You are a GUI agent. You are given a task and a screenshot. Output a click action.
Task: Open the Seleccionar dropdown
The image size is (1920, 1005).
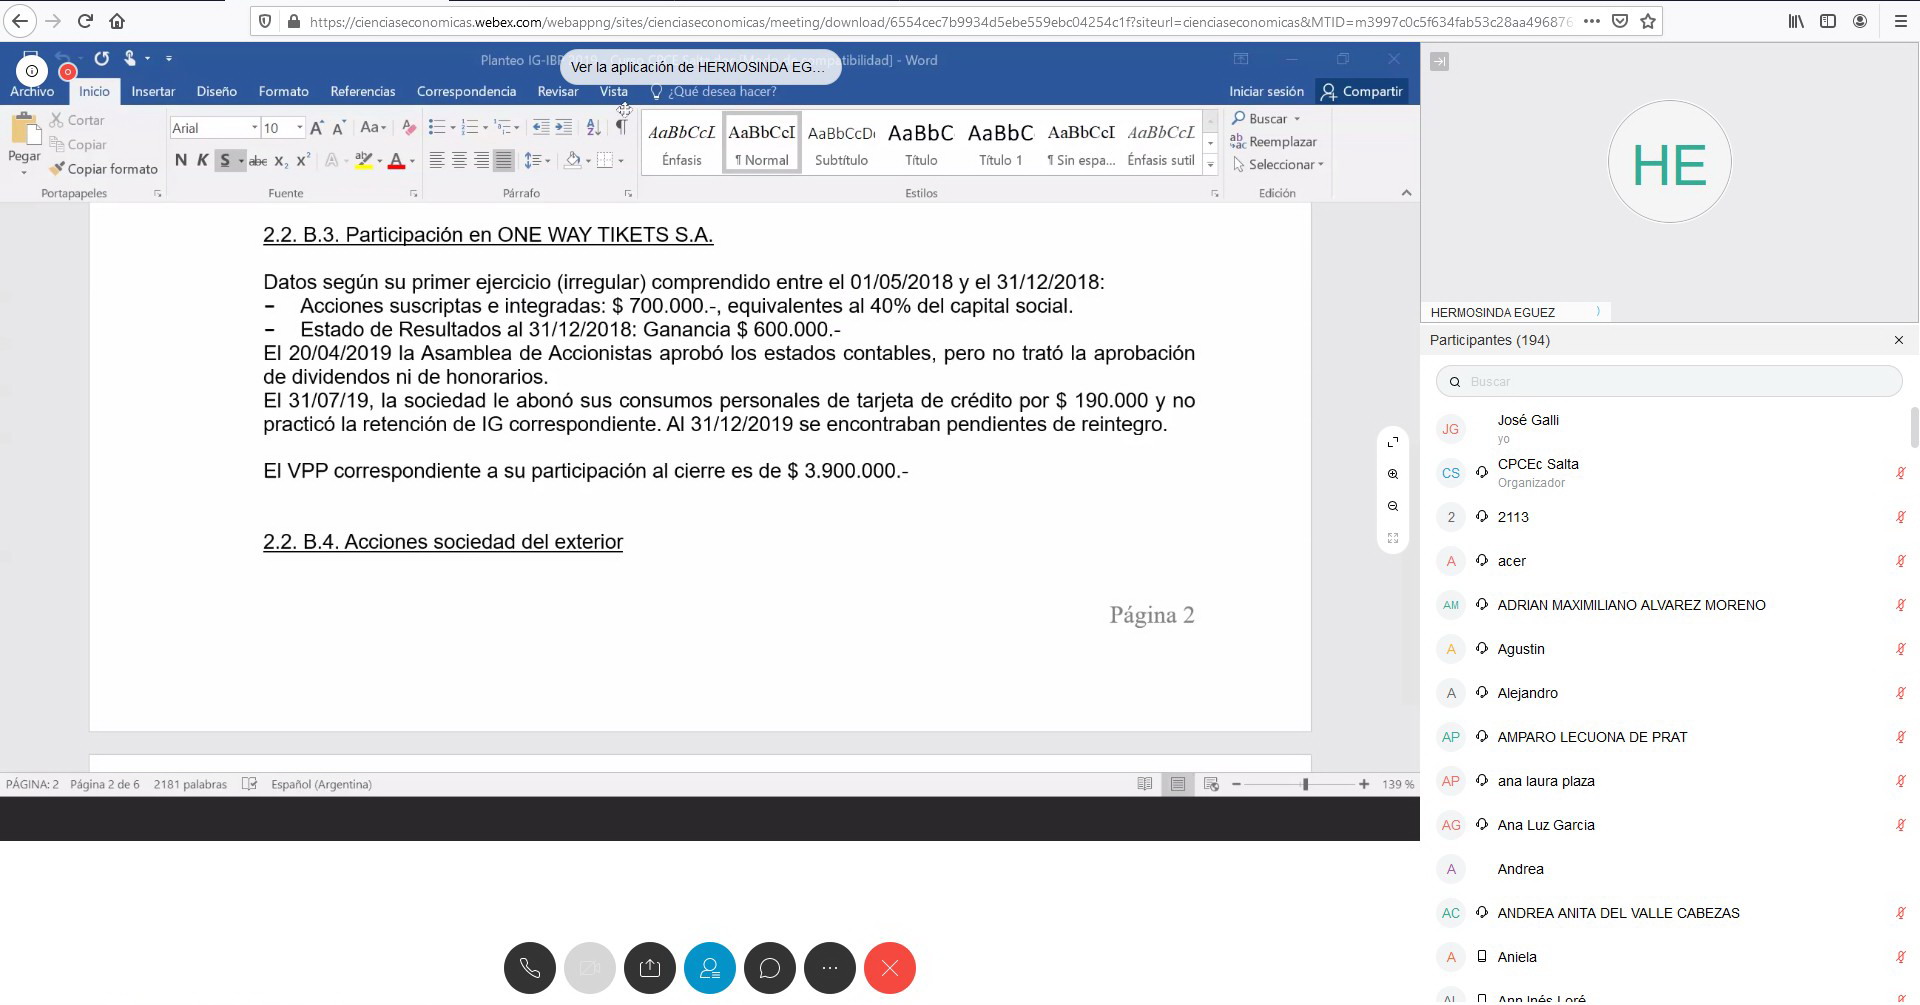(x=1279, y=165)
